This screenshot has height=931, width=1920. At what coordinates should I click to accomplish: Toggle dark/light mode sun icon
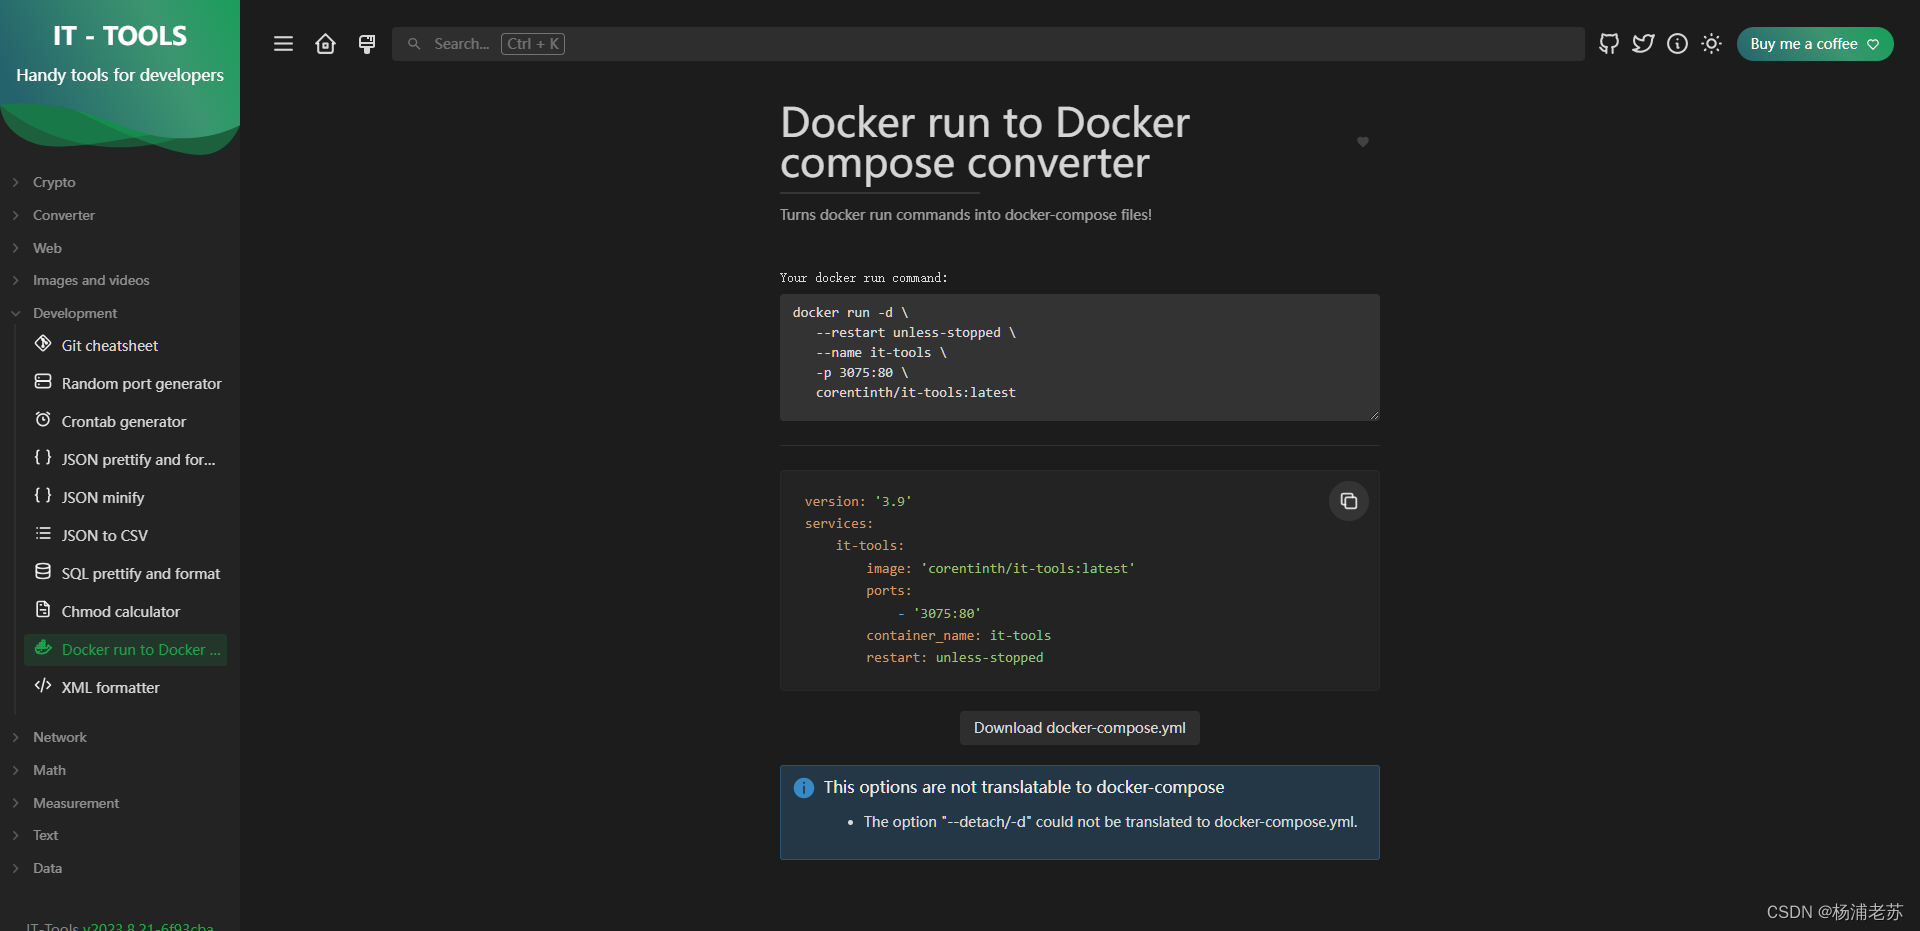(x=1711, y=44)
